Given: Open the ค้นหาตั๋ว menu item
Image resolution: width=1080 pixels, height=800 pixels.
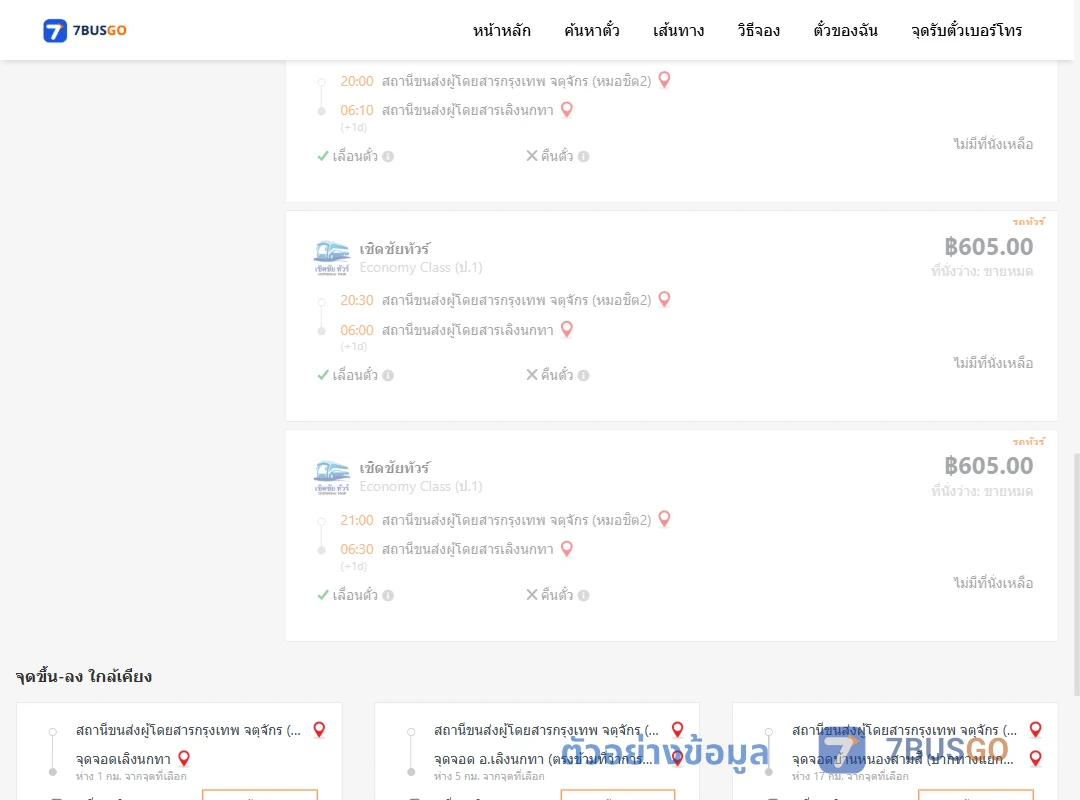Looking at the screenshot, I should click(592, 30).
